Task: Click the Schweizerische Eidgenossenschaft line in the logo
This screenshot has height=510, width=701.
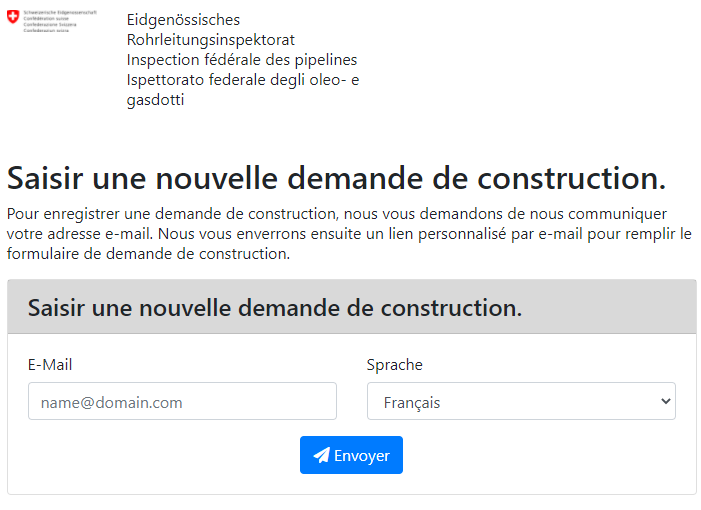Action: pos(60,13)
